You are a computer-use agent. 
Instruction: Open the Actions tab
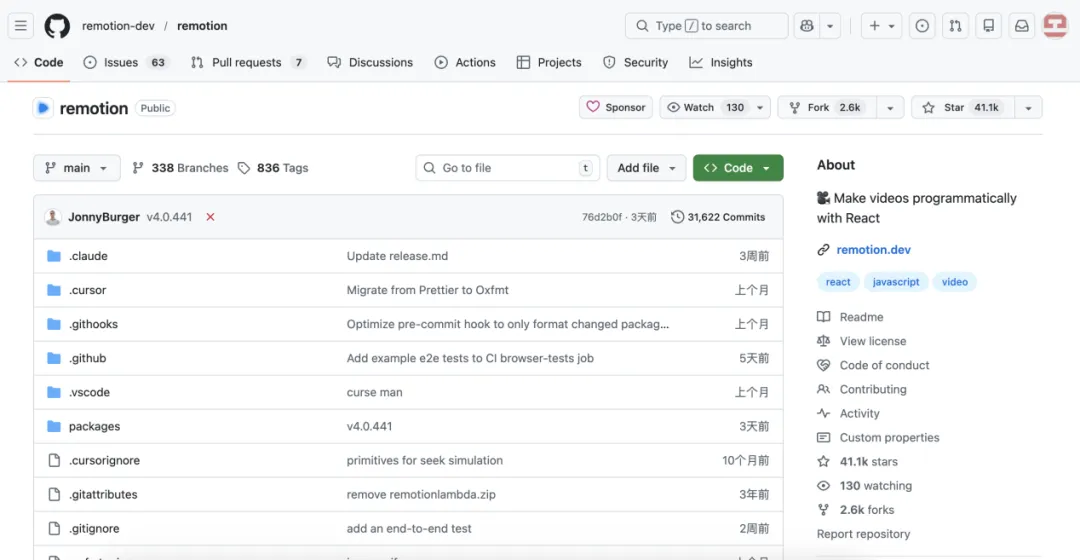(465, 62)
